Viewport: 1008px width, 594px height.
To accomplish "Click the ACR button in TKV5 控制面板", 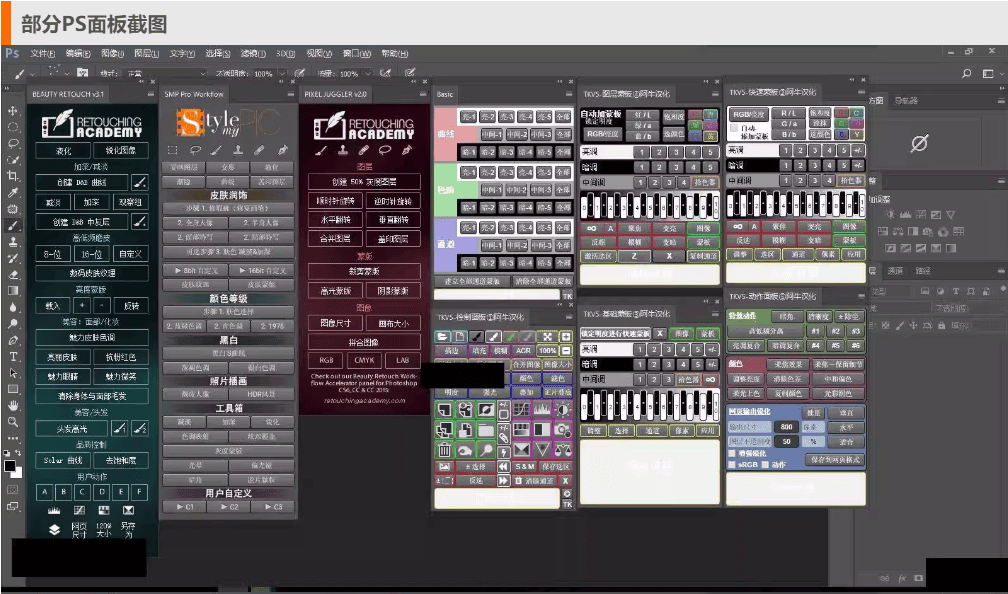I will (523, 350).
